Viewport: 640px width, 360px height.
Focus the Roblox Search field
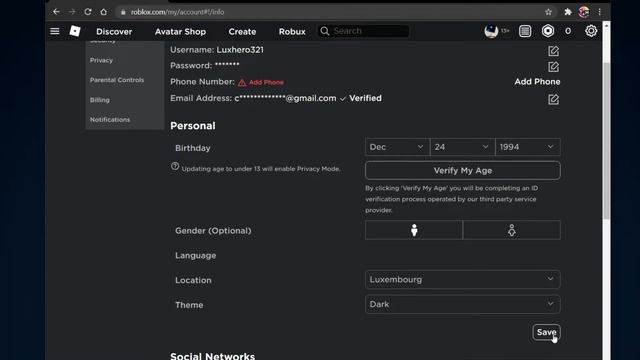(x=363, y=31)
